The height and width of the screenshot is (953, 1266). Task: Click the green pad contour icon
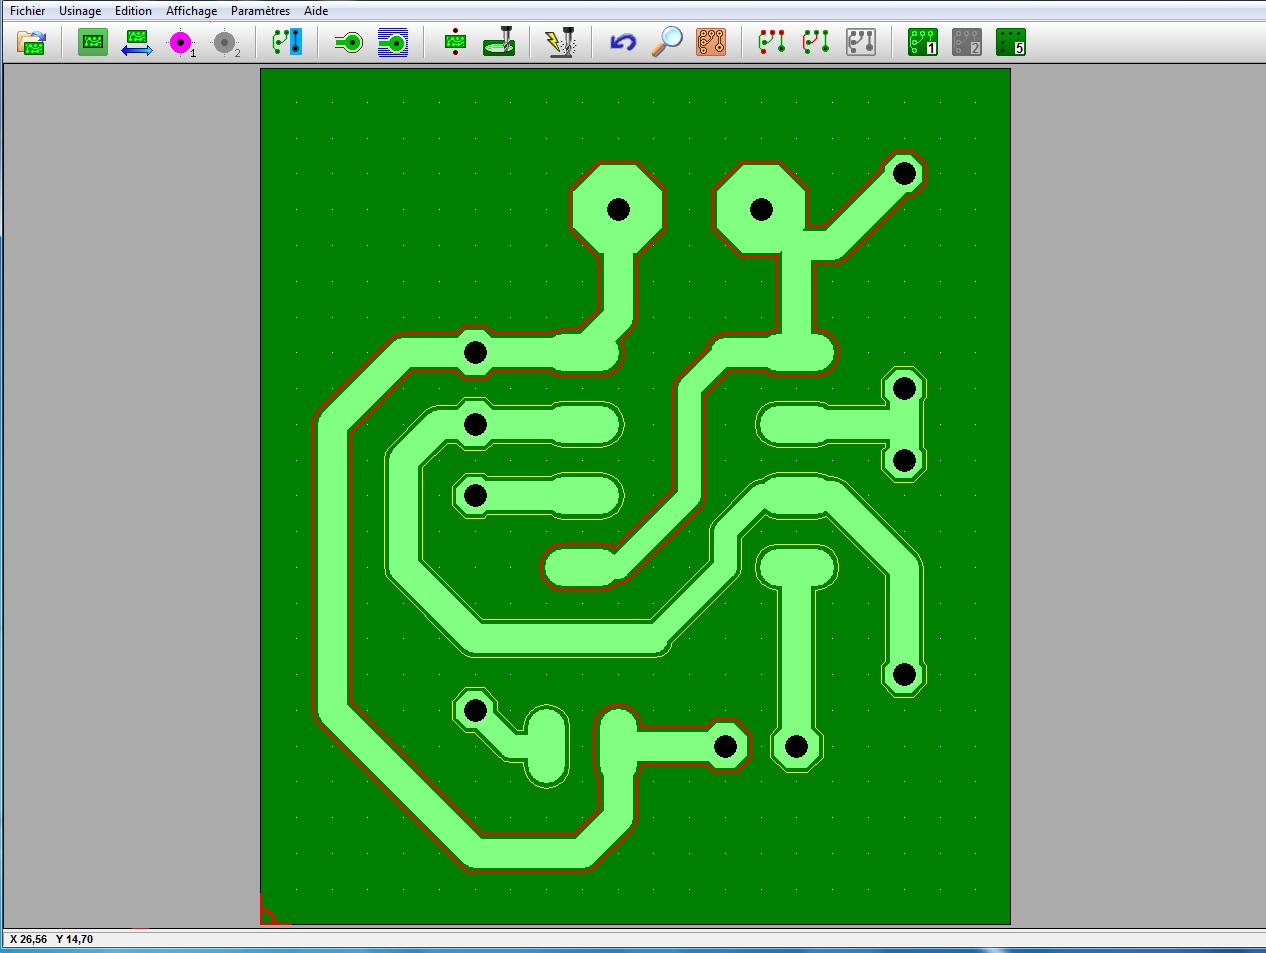tap(348, 43)
